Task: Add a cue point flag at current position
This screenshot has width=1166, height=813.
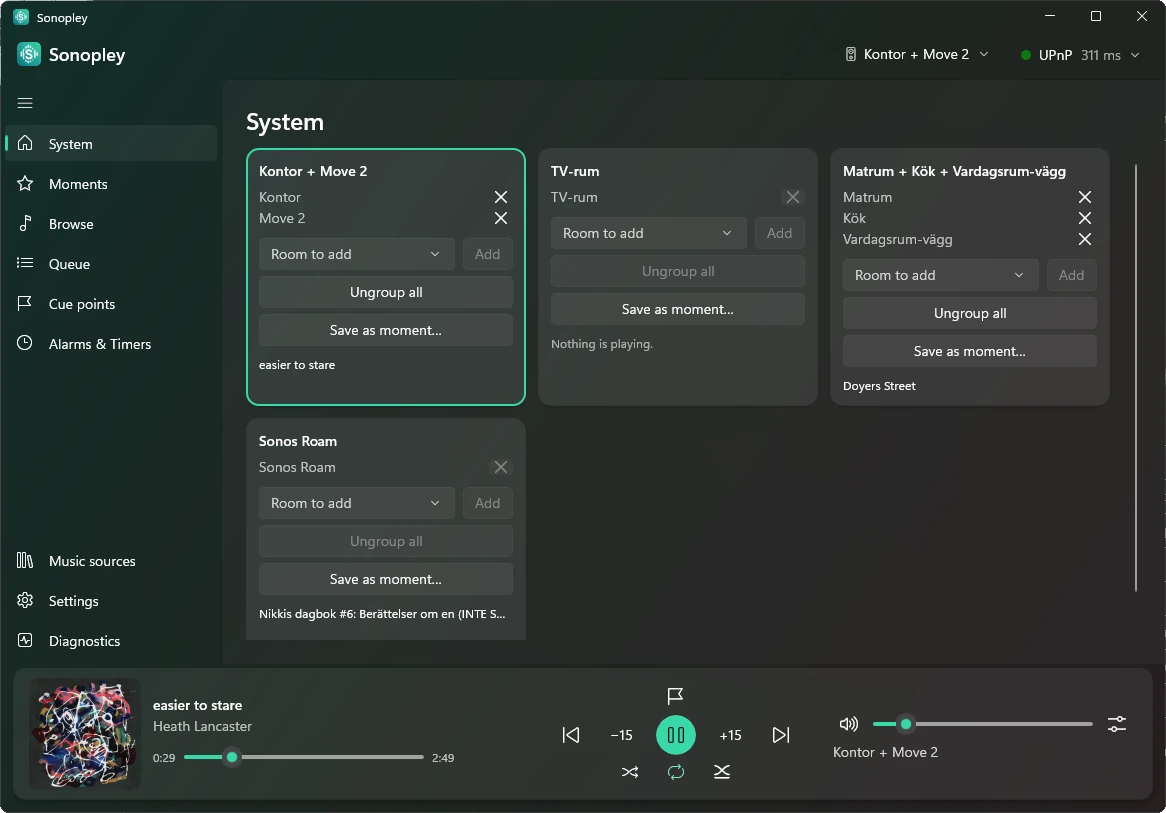Action: coord(675,695)
